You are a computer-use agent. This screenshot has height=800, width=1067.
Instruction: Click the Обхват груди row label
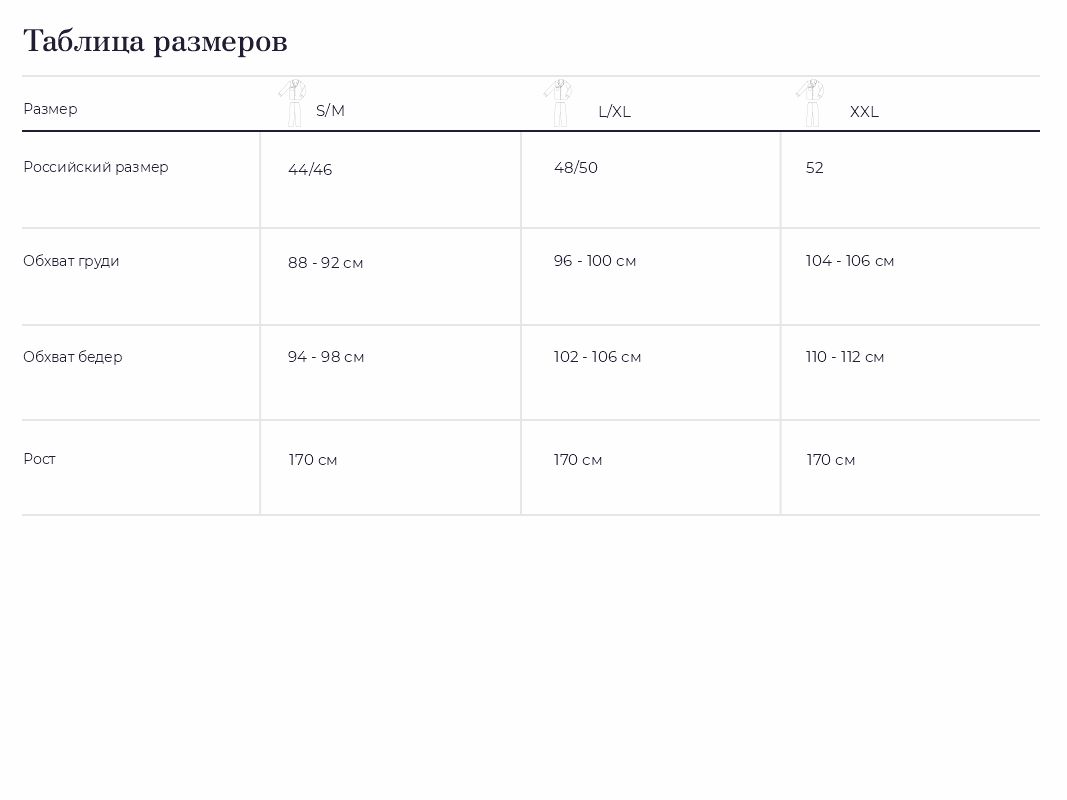(x=71, y=261)
